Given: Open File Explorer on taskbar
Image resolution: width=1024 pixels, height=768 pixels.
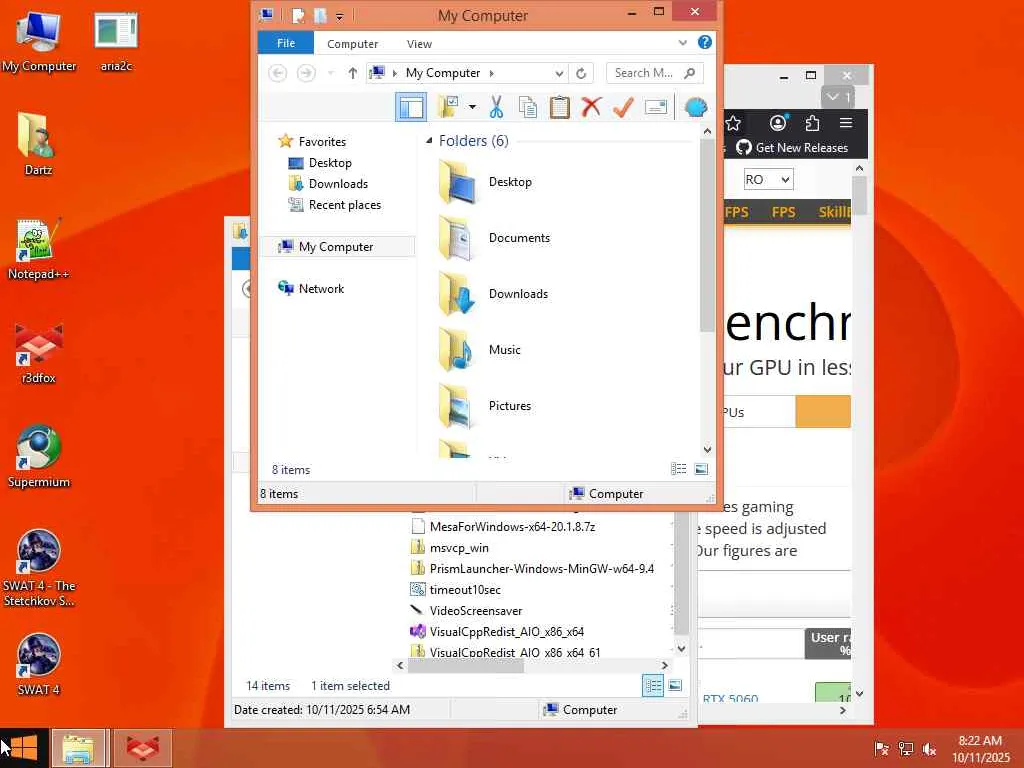Looking at the screenshot, I should point(78,748).
